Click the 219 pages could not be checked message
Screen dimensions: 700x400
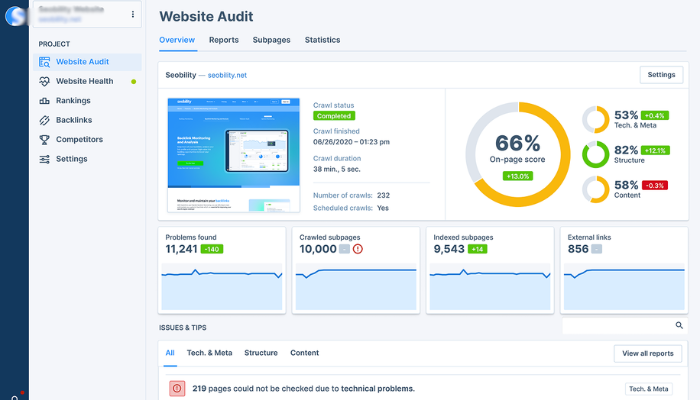(x=303, y=388)
